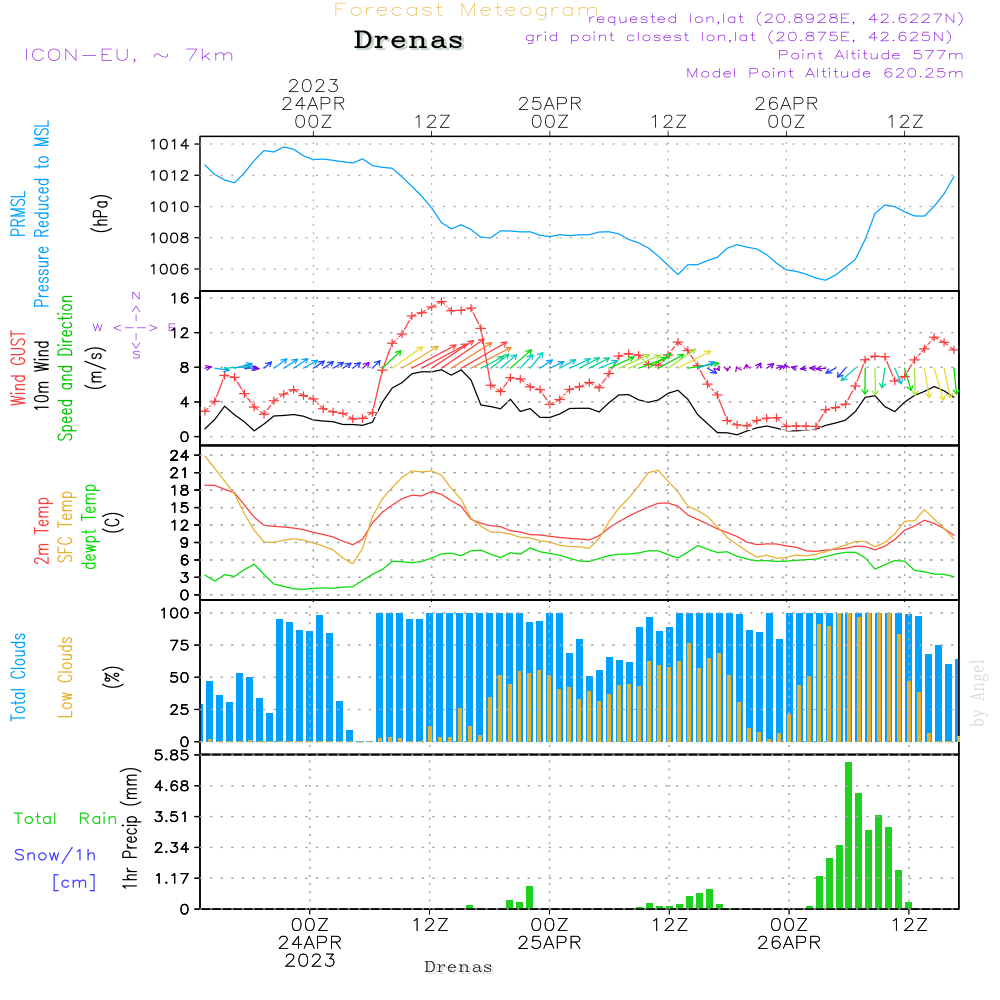Click the Speed and Direction label
The width and height of the screenshot is (1000, 1000).
pos(66,368)
